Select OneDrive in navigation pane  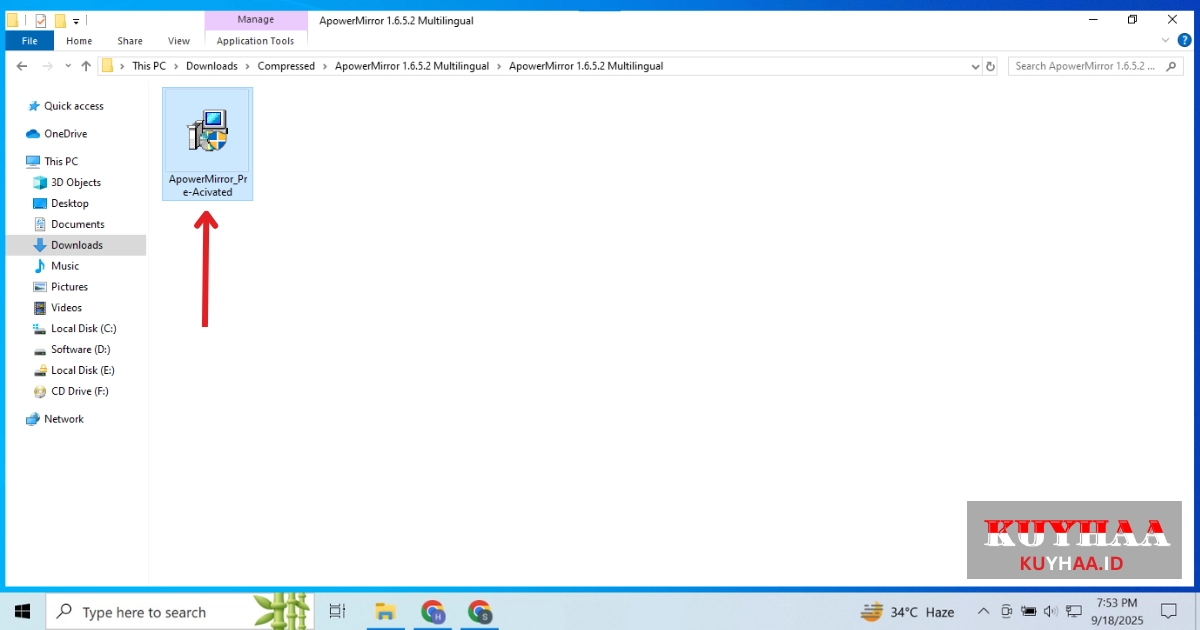[57, 134]
